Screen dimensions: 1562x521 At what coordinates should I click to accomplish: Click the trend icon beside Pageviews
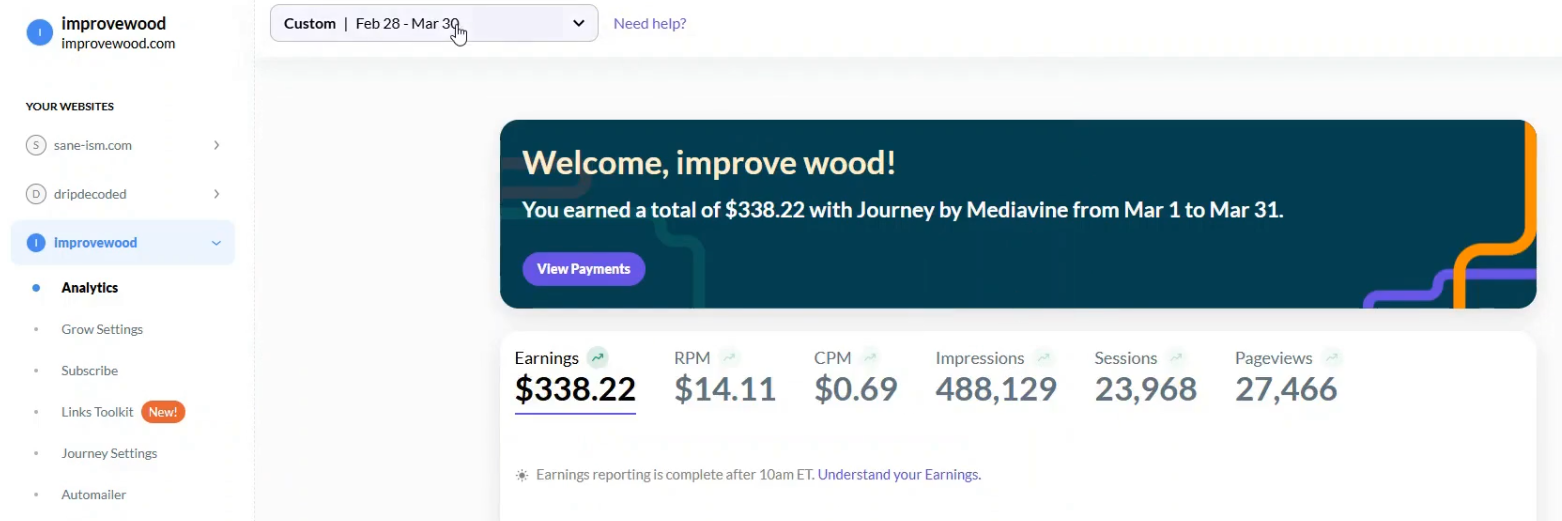(x=1332, y=357)
